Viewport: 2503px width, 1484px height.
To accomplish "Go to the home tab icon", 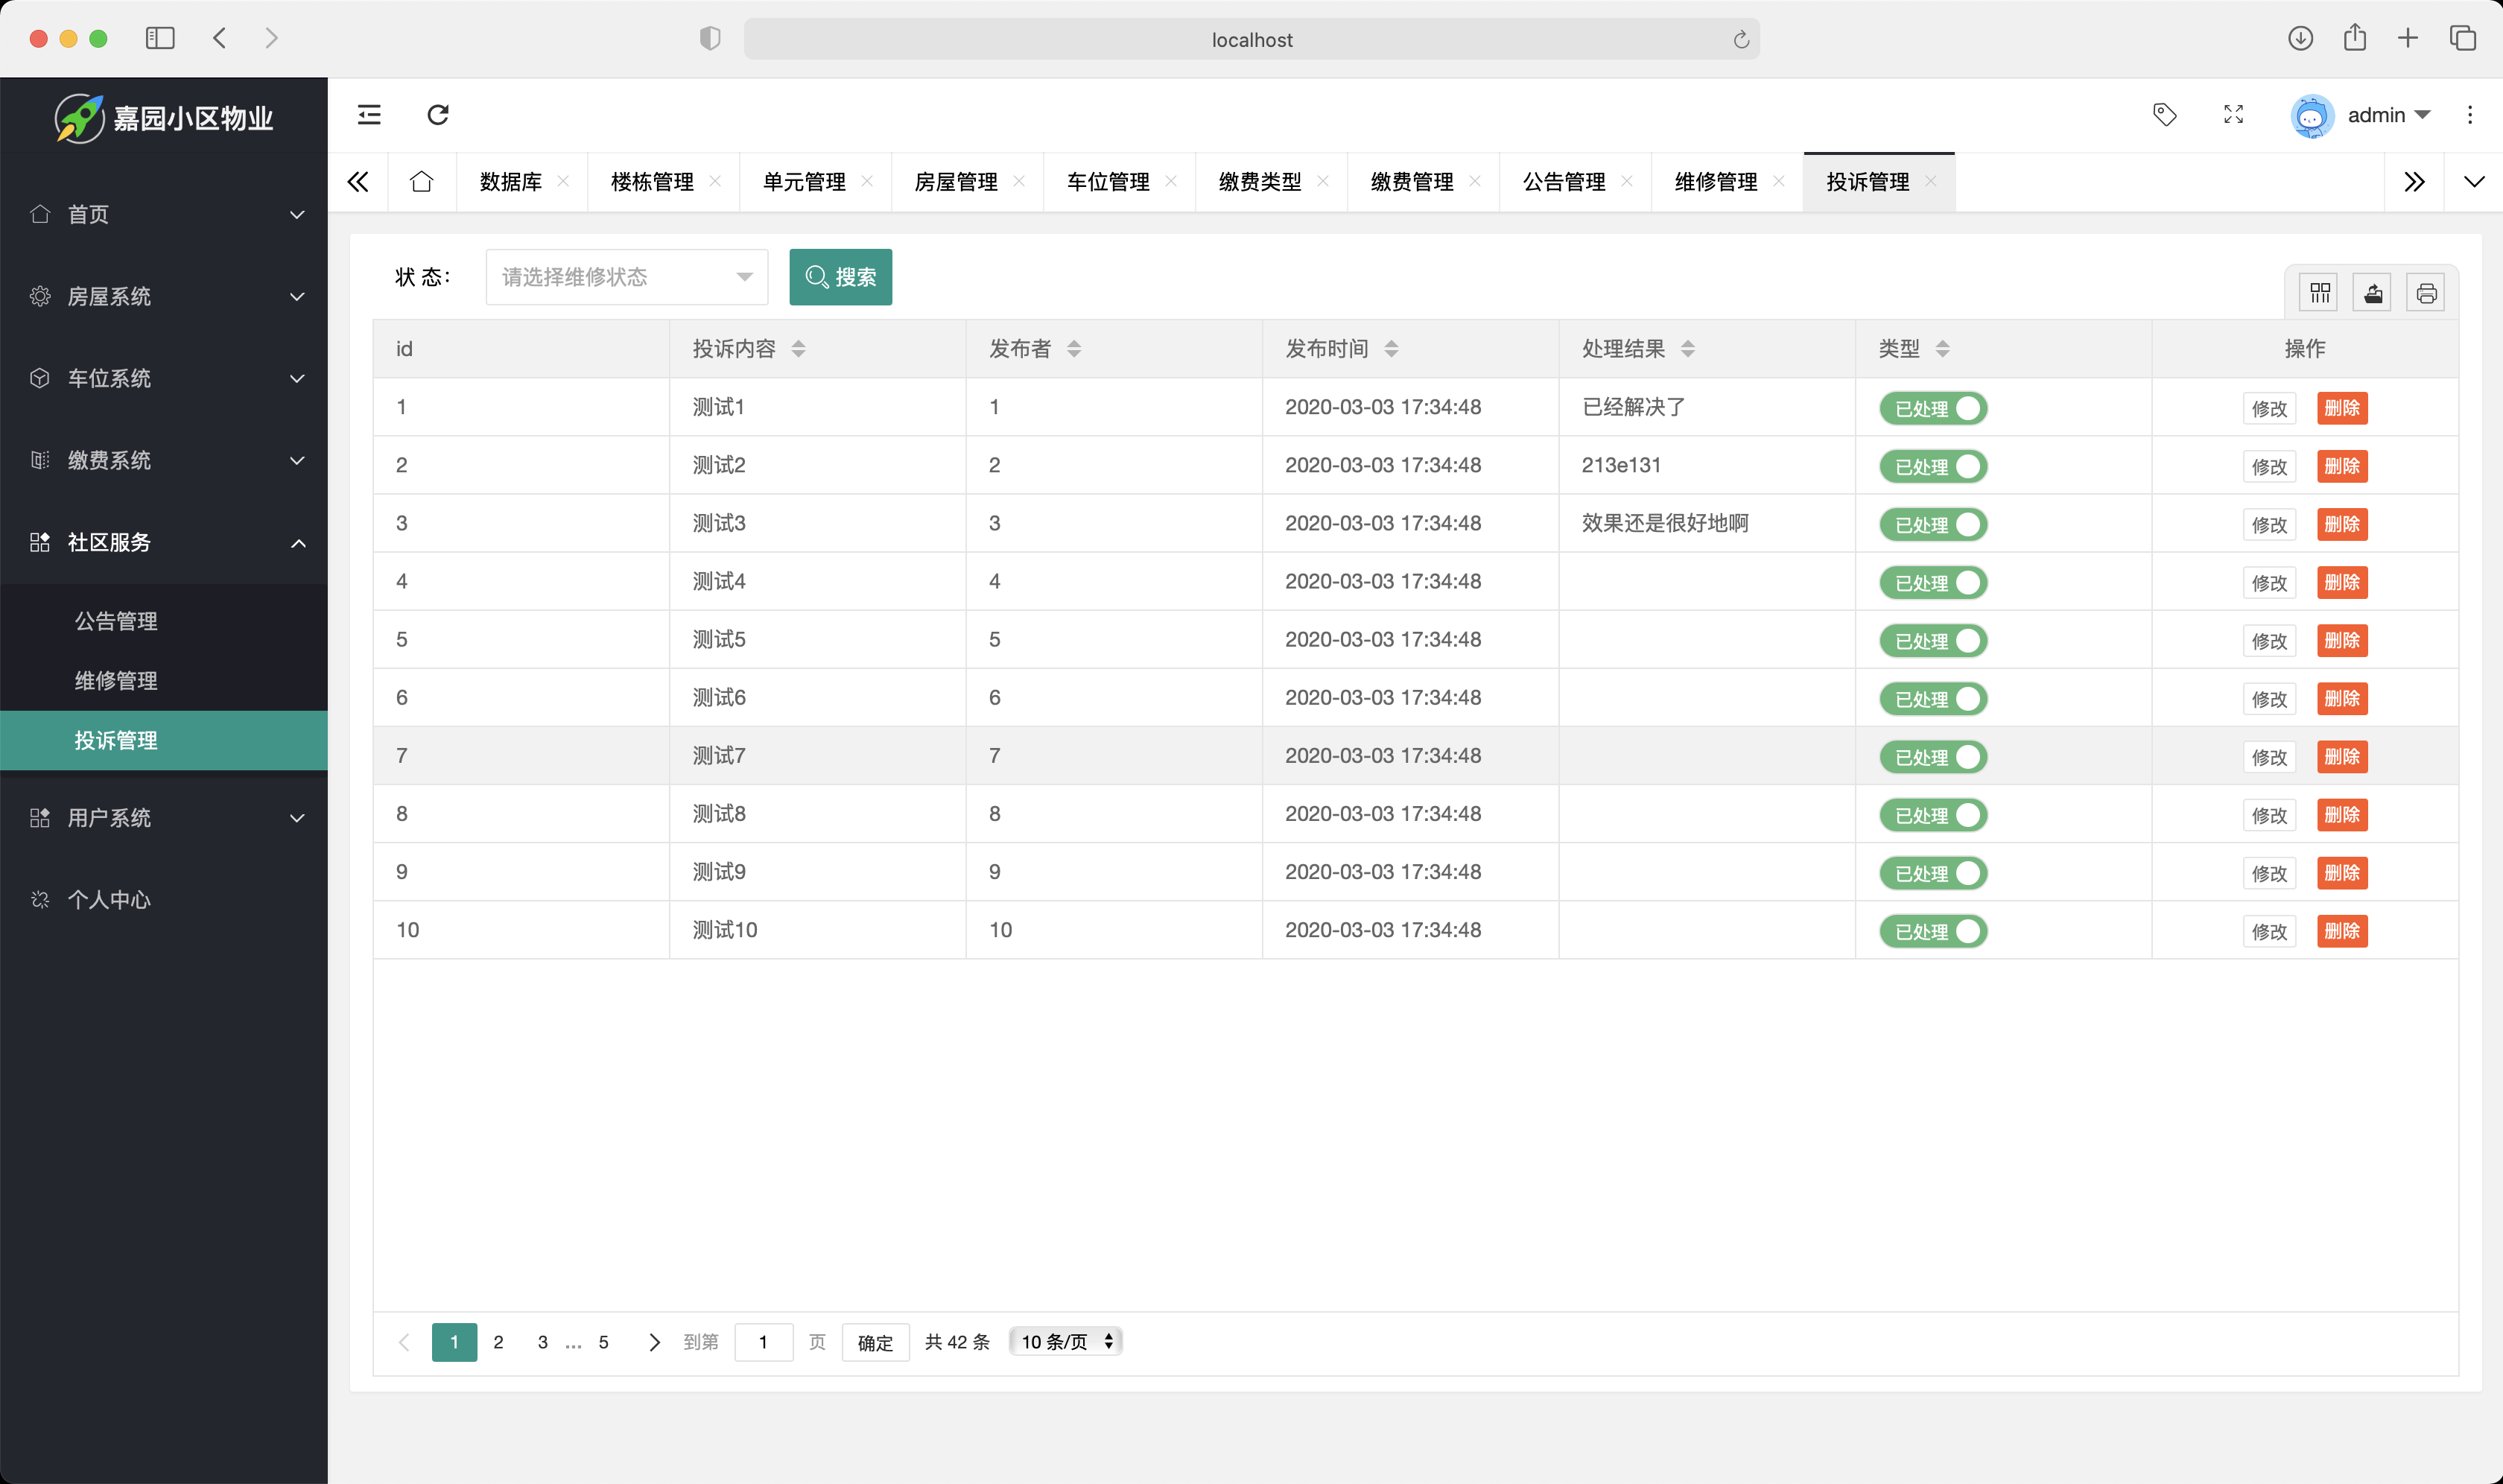I will (421, 182).
